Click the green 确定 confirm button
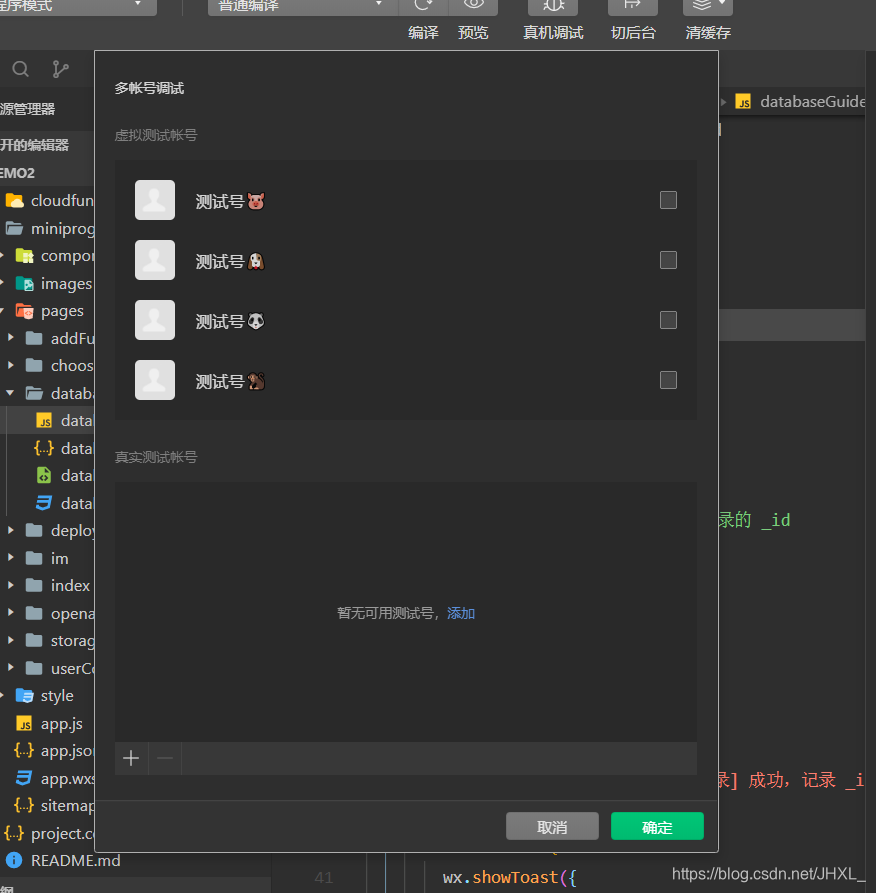Screen dimensions: 876x893 click(657, 826)
